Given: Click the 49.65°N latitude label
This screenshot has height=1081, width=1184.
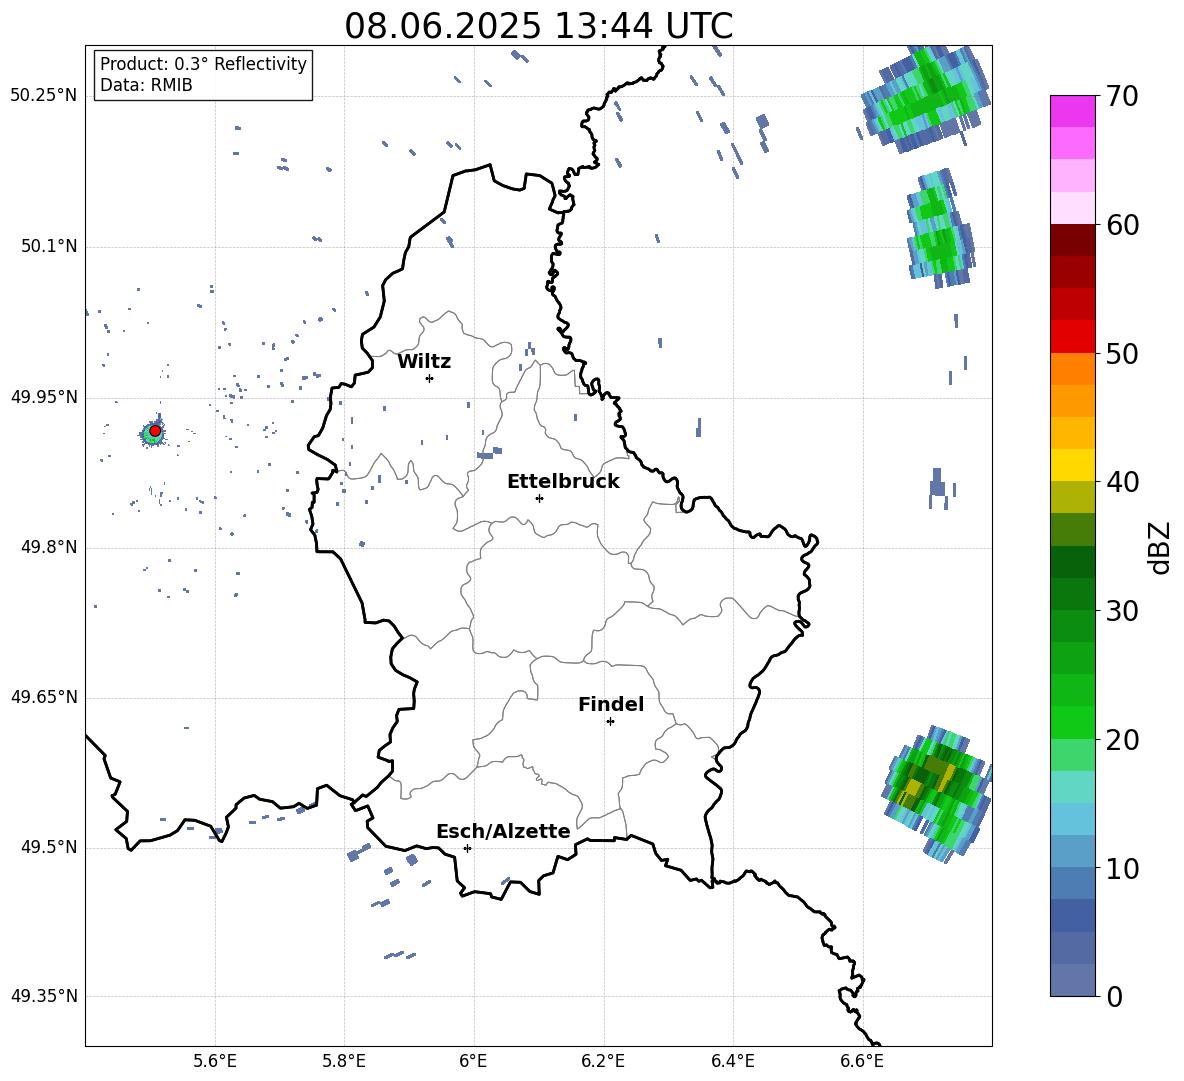Looking at the screenshot, I should tap(44, 697).
